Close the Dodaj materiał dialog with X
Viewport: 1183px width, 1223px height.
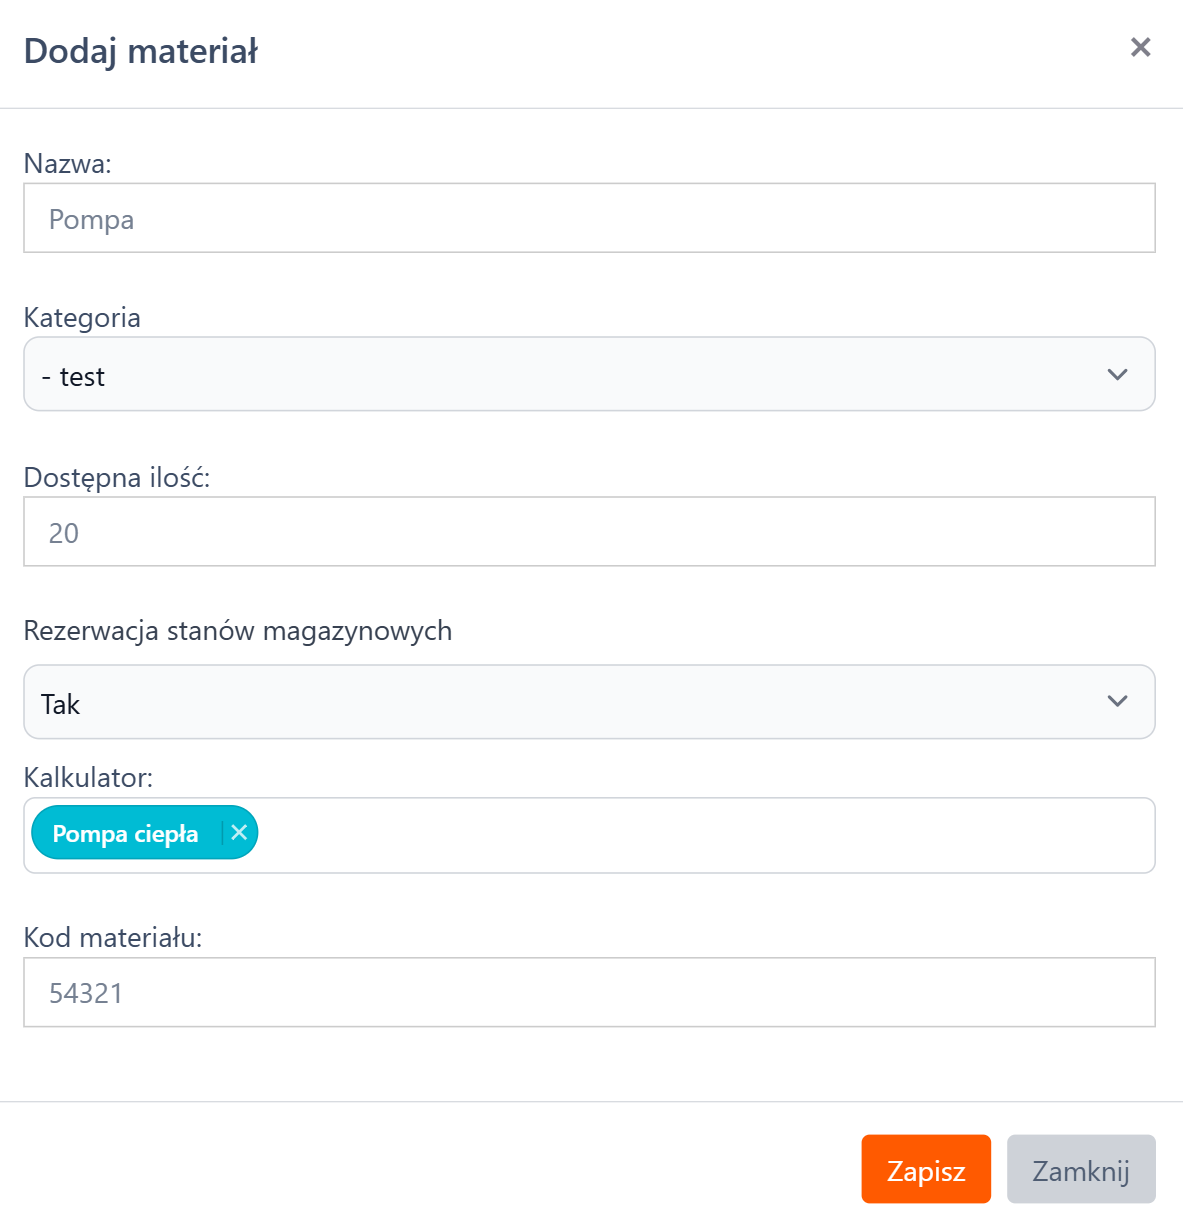point(1140,48)
